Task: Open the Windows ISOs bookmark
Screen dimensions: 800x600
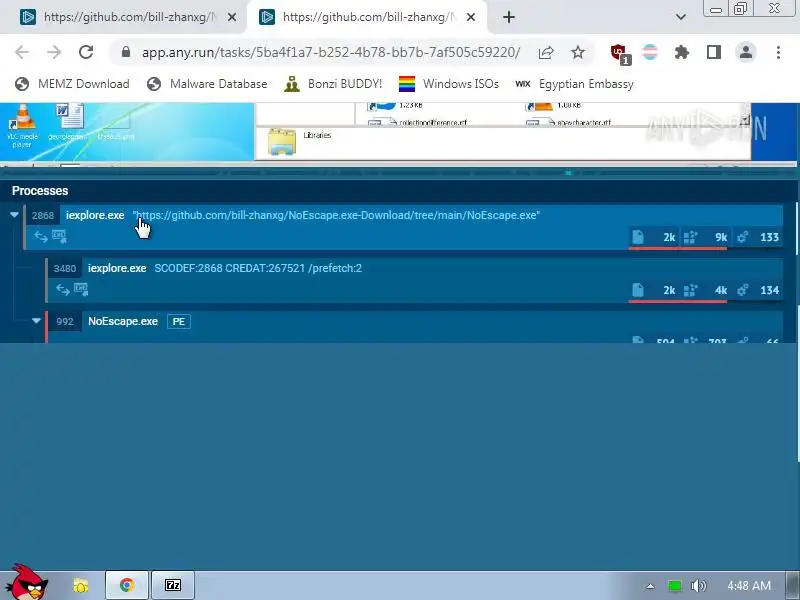Action: (x=448, y=84)
